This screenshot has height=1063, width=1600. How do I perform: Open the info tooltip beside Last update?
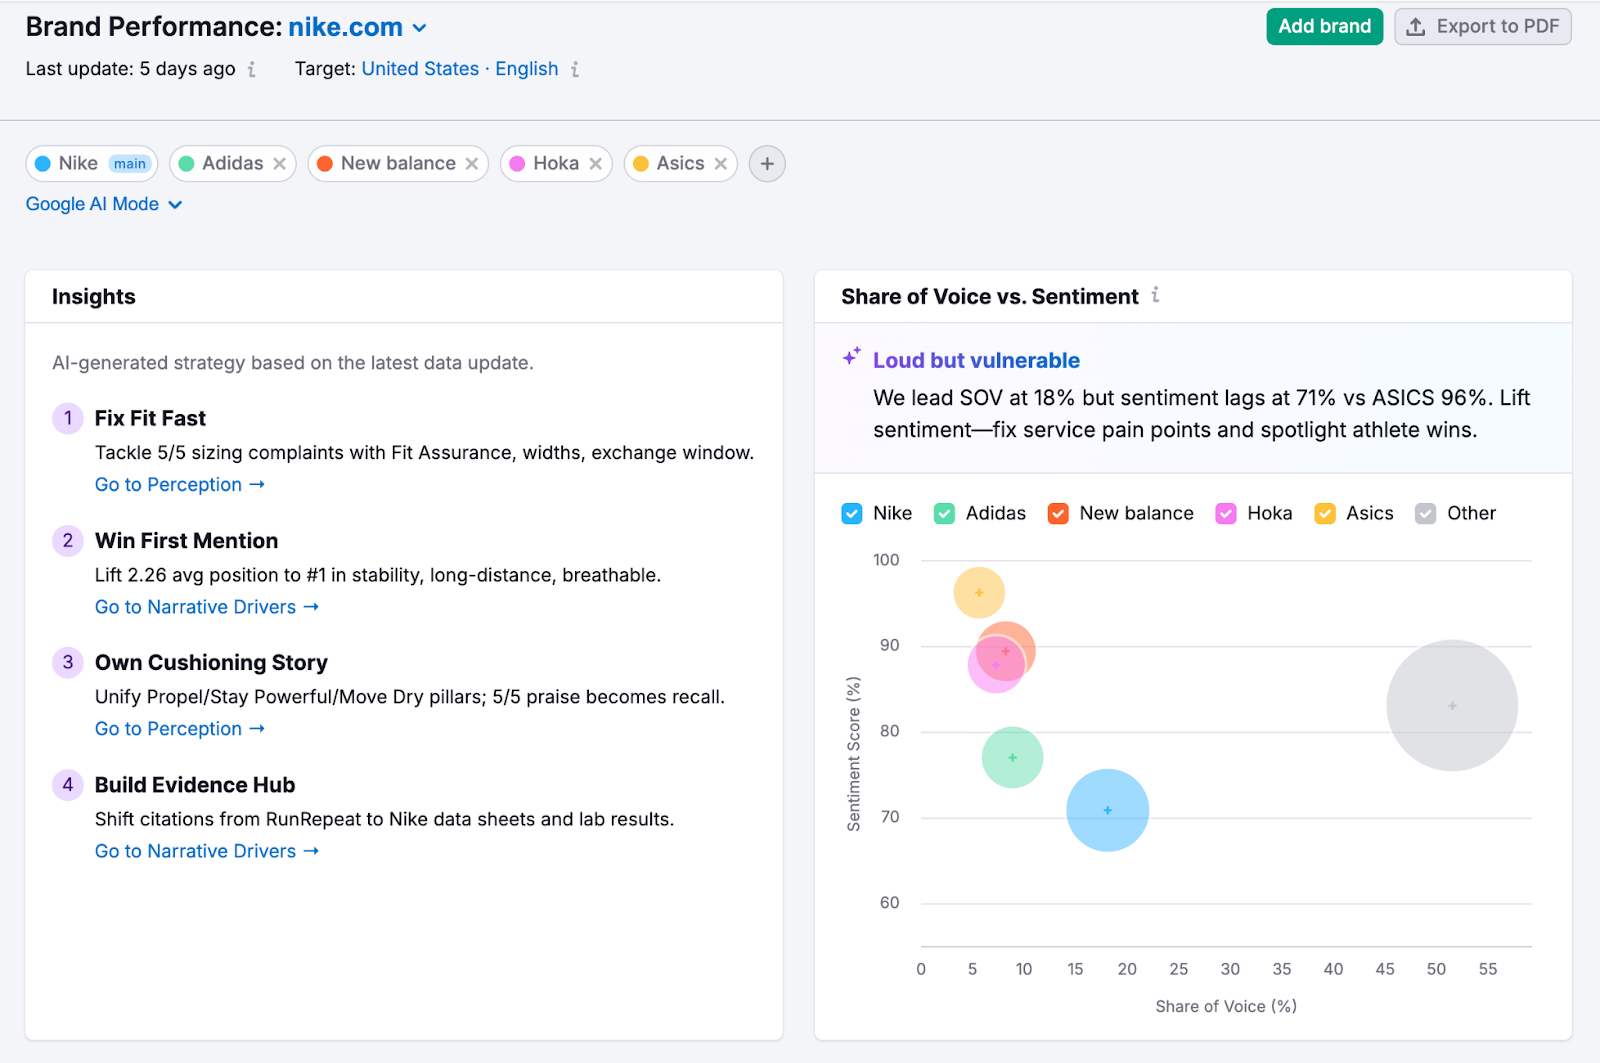coord(252,69)
